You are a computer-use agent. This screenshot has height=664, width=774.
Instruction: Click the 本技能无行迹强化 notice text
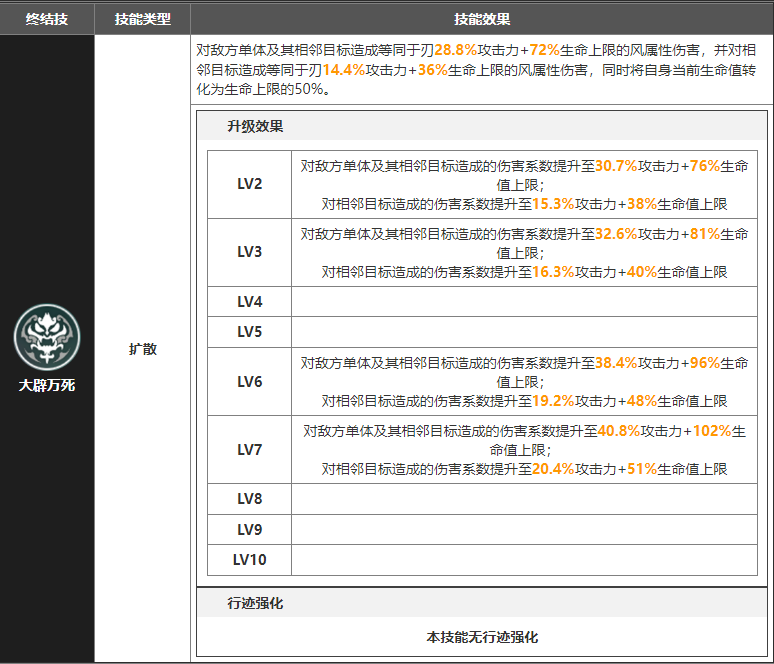tap(481, 637)
